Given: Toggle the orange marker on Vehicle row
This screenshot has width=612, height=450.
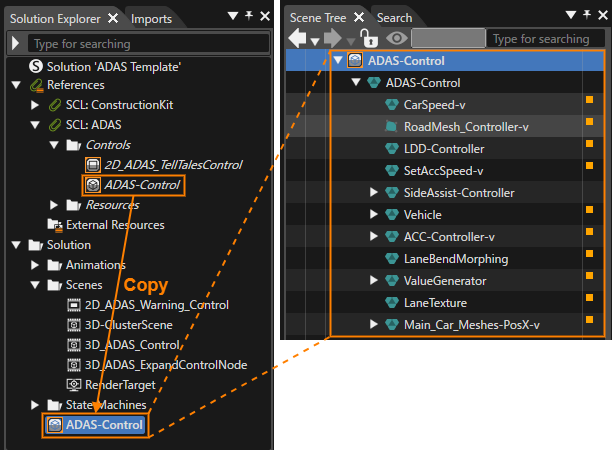Looking at the screenshot, I should point(589,210).
